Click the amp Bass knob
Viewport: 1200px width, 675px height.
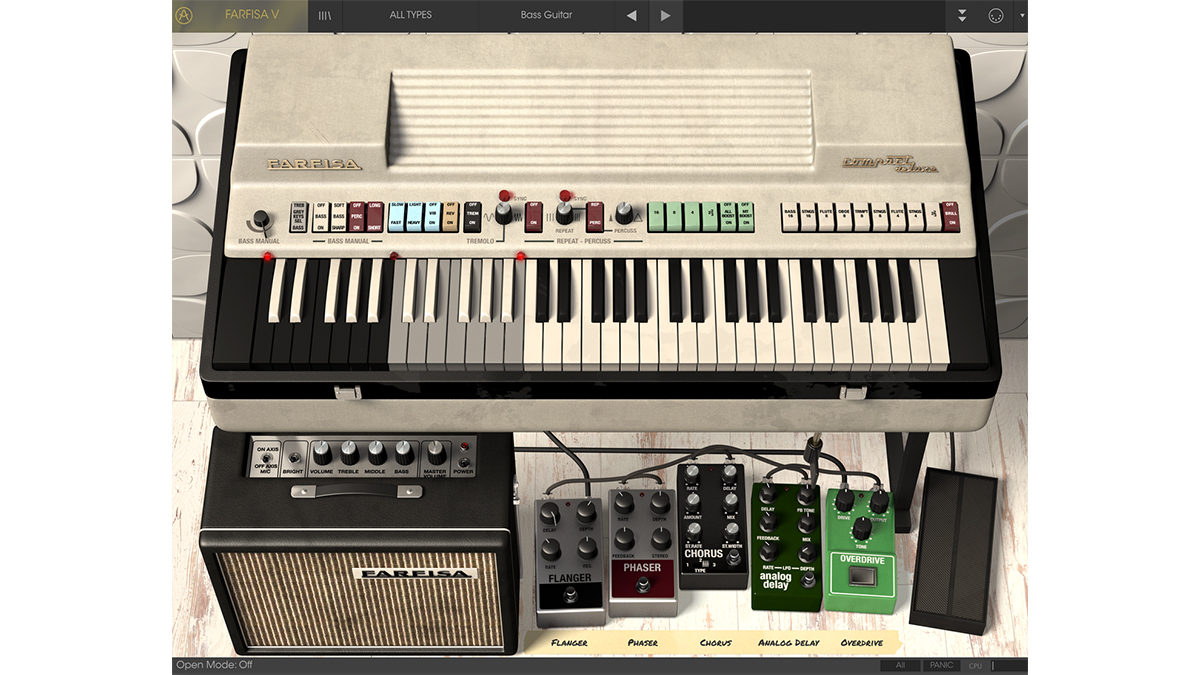point(404,452)
